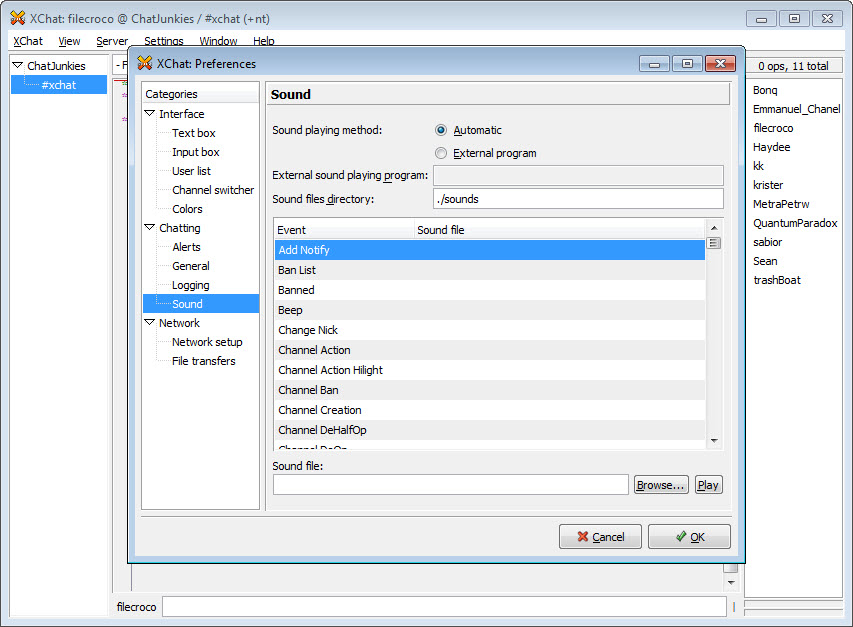The height and width of the screenshot is (627, 853).
Task: Select Network setup category
Action: (207, 342)
